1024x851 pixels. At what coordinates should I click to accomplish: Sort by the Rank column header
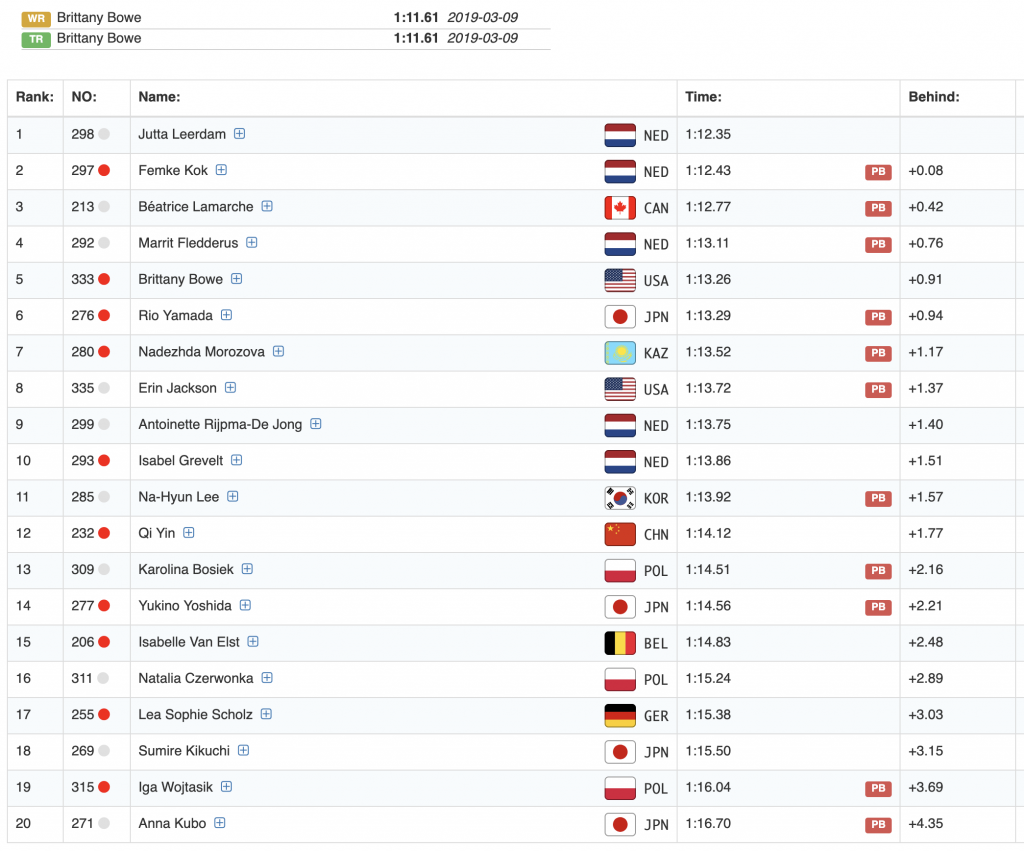(35, 97)
